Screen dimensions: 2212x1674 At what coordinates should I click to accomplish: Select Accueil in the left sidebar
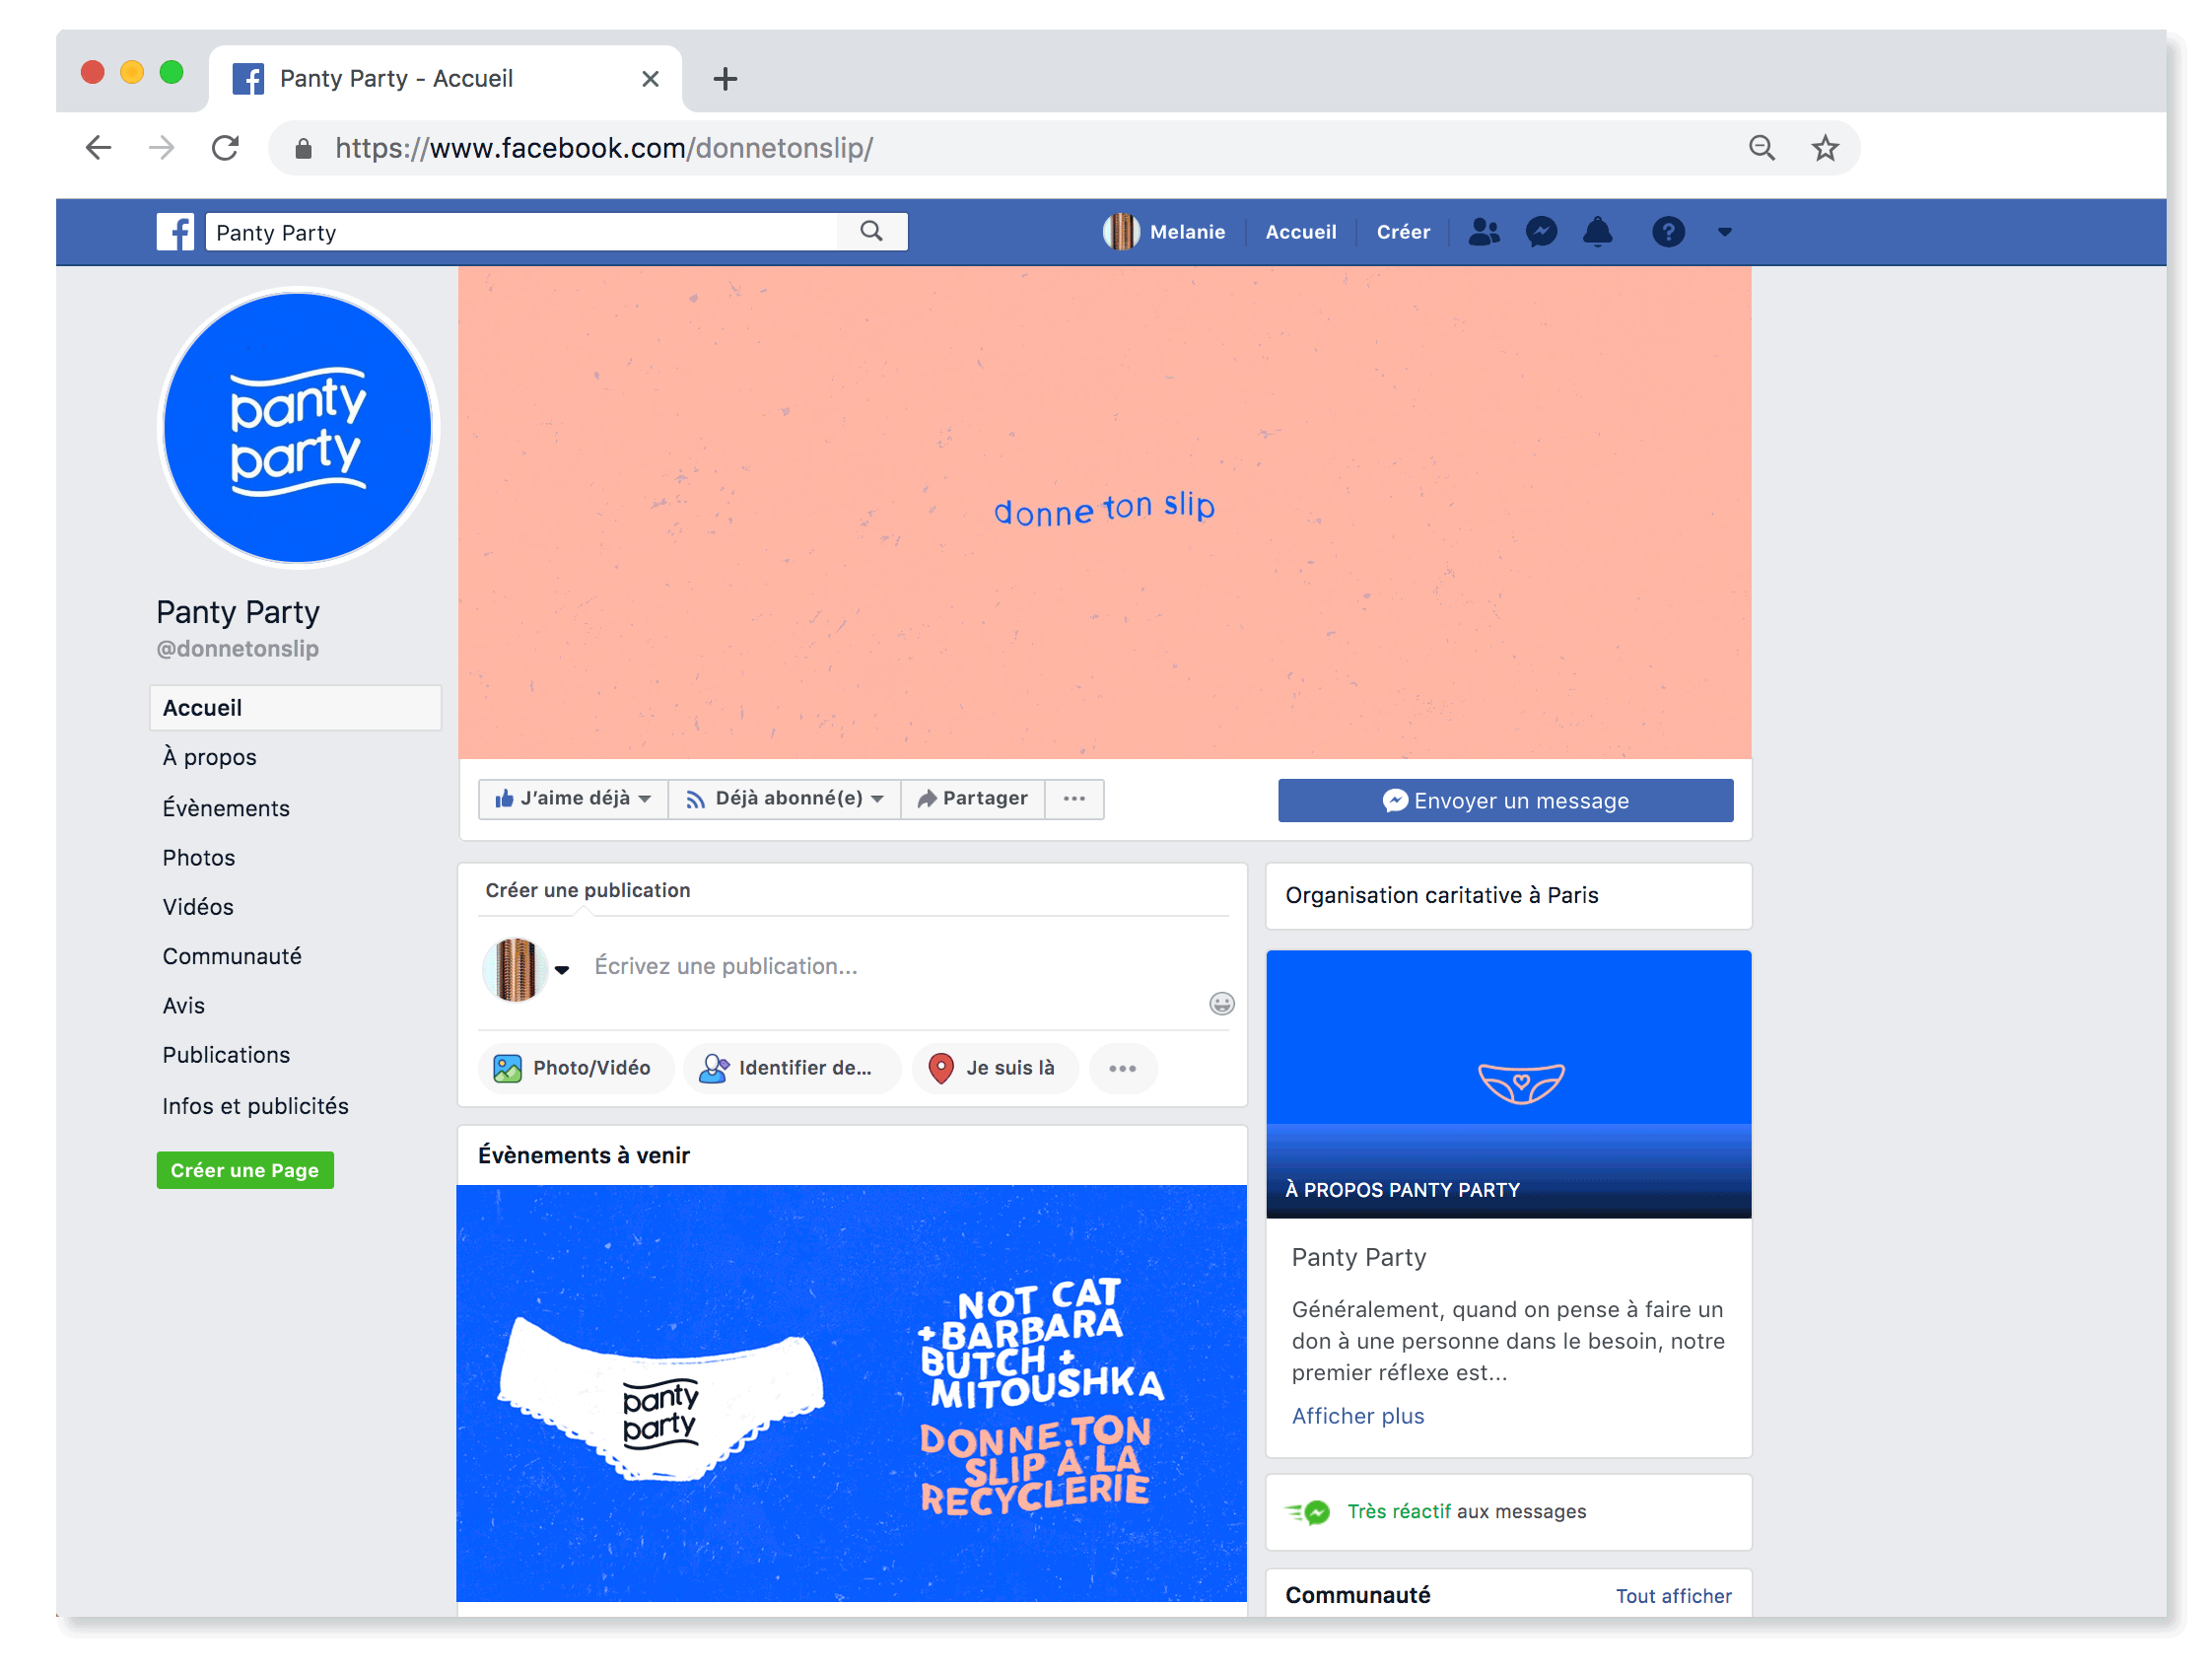(295, 708)
